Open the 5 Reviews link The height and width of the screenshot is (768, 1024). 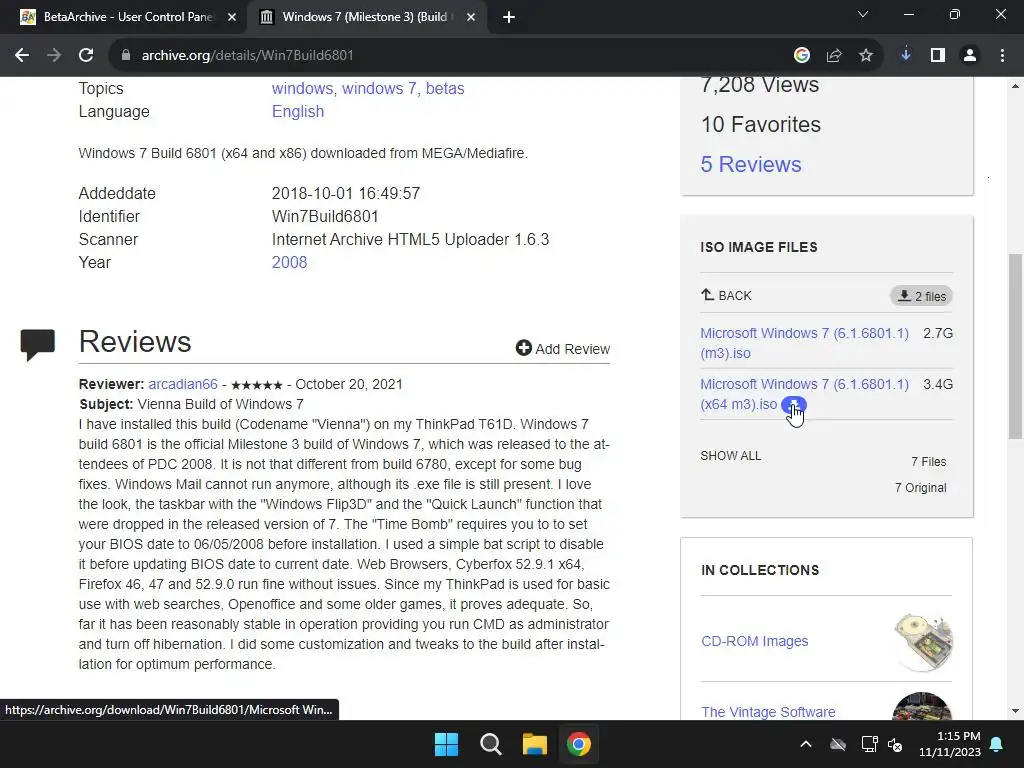point(751,165)
